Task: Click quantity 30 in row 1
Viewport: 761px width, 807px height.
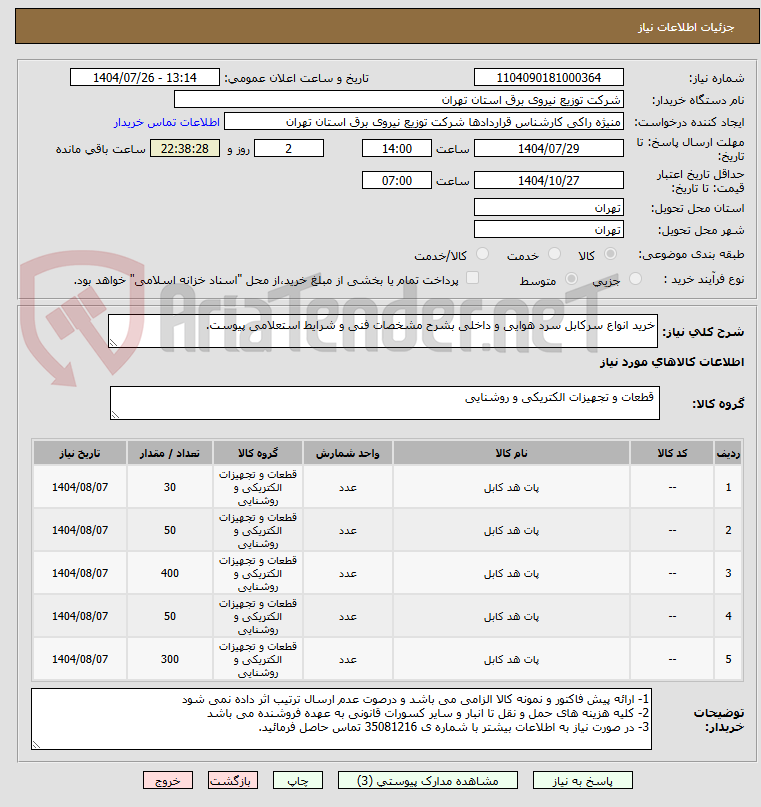Action: 170,487
